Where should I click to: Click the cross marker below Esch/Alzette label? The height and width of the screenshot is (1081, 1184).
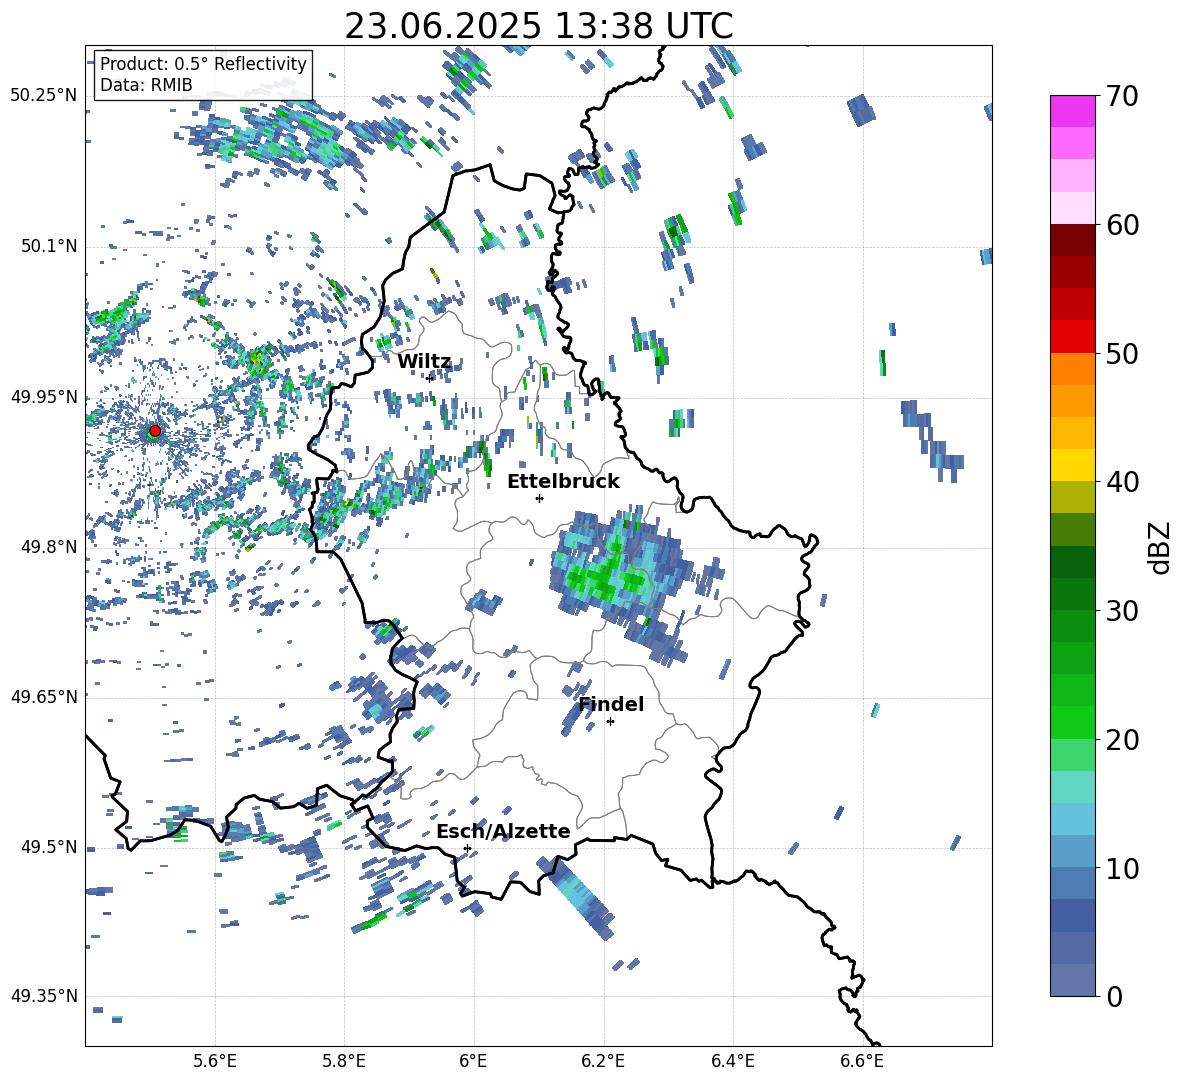467,848
